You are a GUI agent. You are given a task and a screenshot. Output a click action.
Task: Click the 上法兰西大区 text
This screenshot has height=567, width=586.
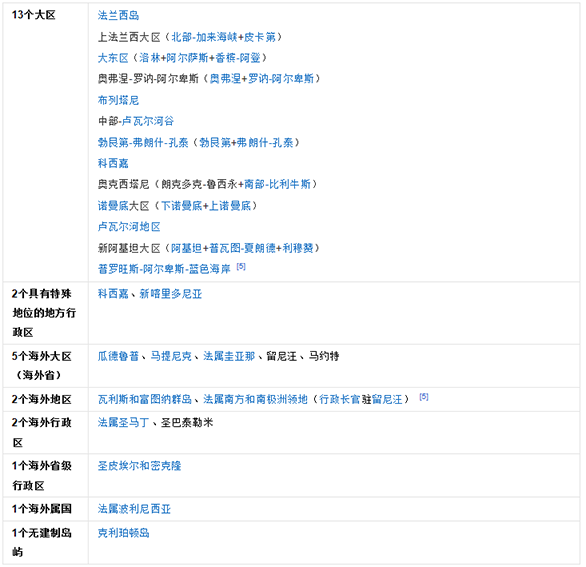[x=129, y=37]
